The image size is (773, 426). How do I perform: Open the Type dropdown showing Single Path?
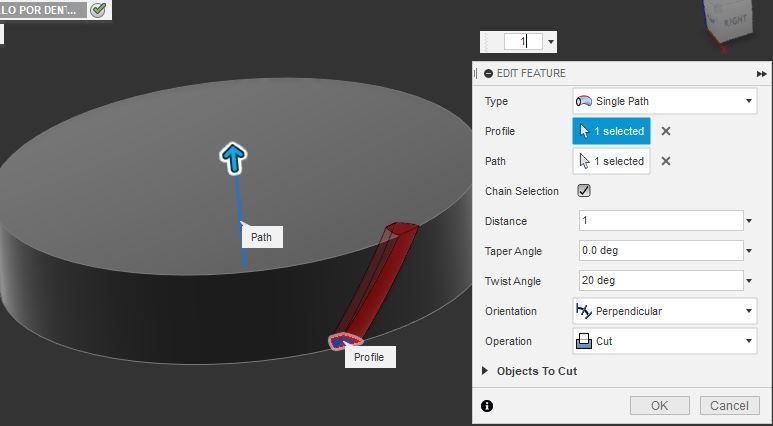pyautogui.click(x=665, y=101)
